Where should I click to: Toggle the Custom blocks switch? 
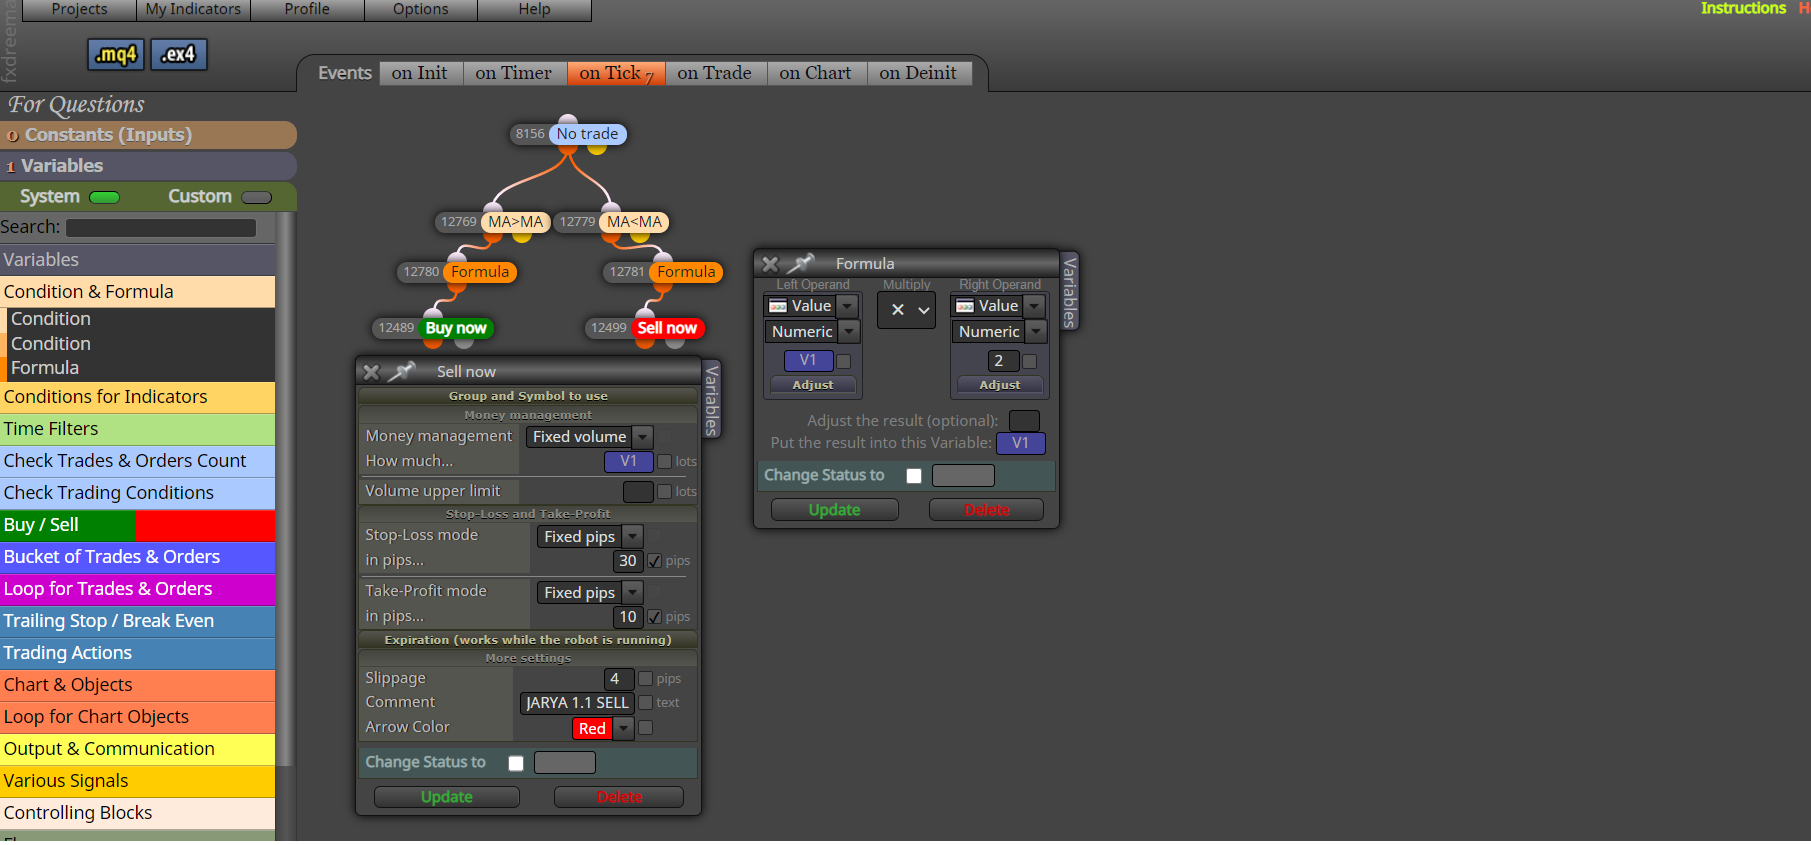tap(257, 197)
